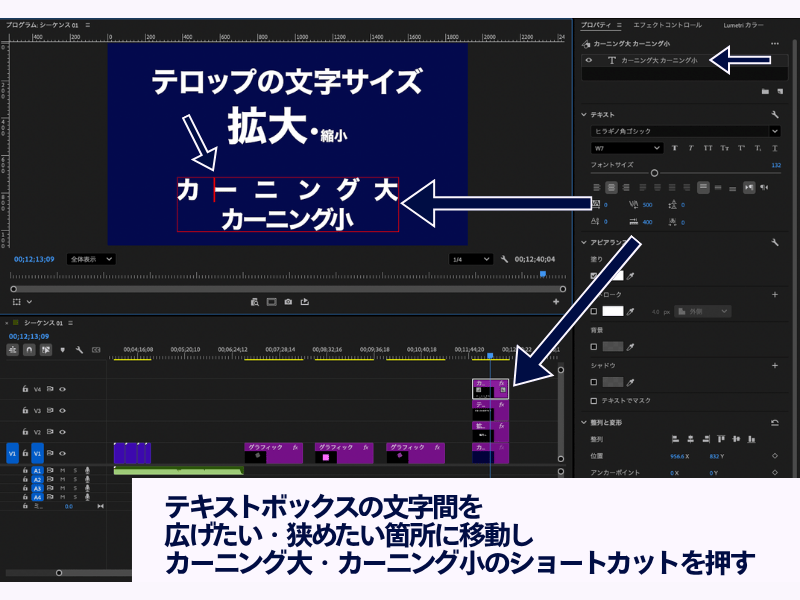Click the wrench icon in the テキスト section
The image size is (800, 600).
pyautogui.click(x=775, y=115)
